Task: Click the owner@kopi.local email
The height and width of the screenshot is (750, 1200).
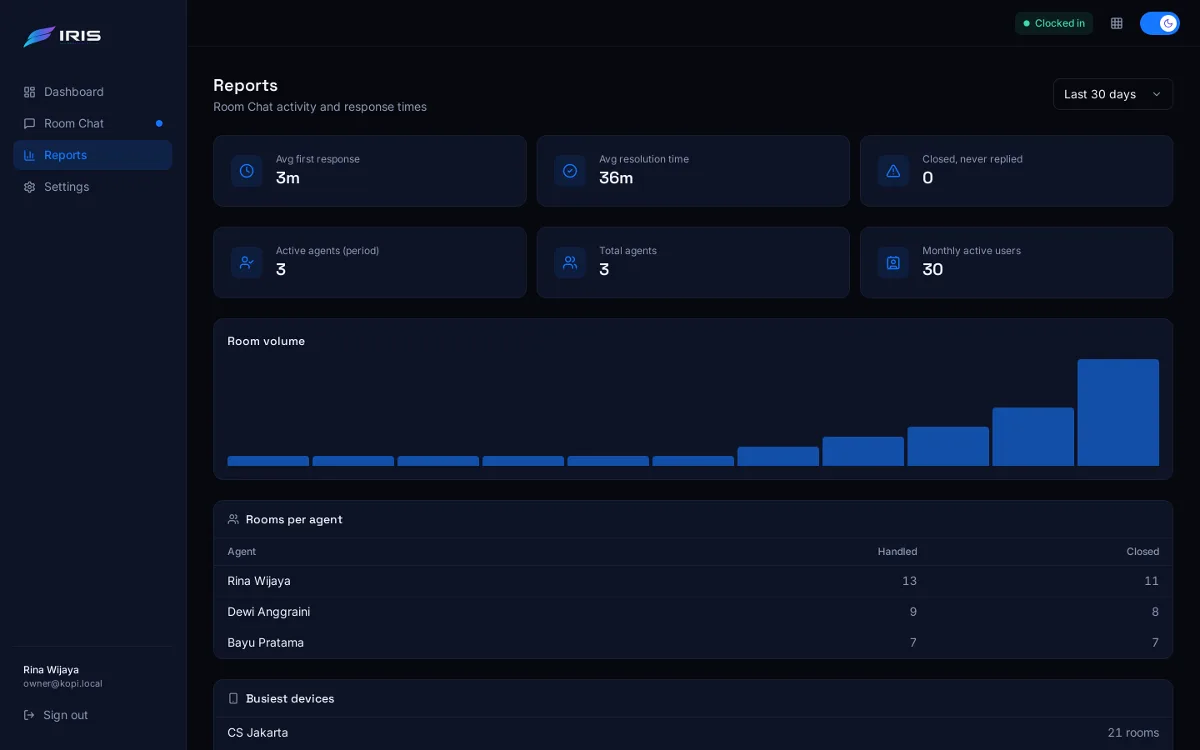Action: point(63,684)
